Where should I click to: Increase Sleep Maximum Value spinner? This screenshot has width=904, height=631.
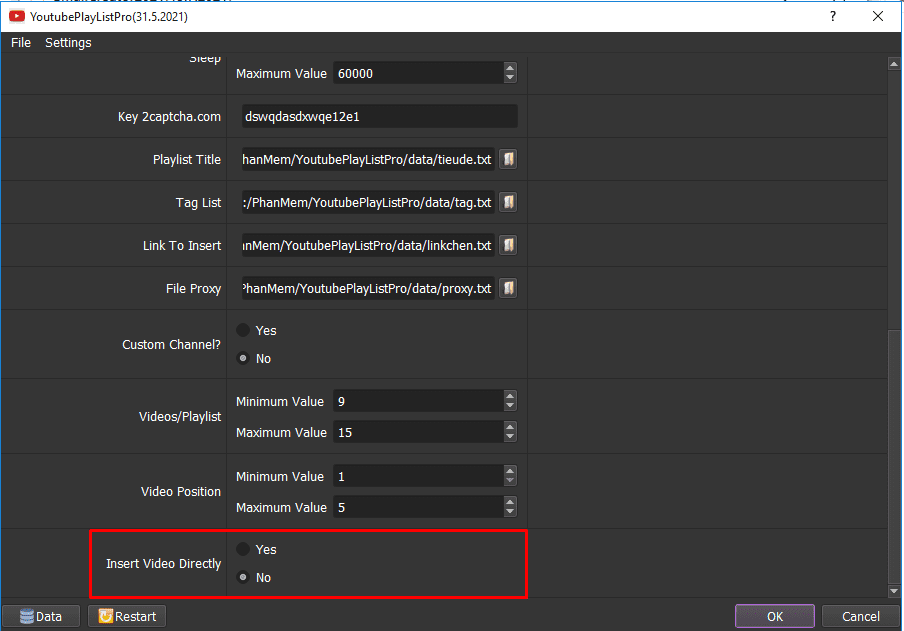[510, 68]
